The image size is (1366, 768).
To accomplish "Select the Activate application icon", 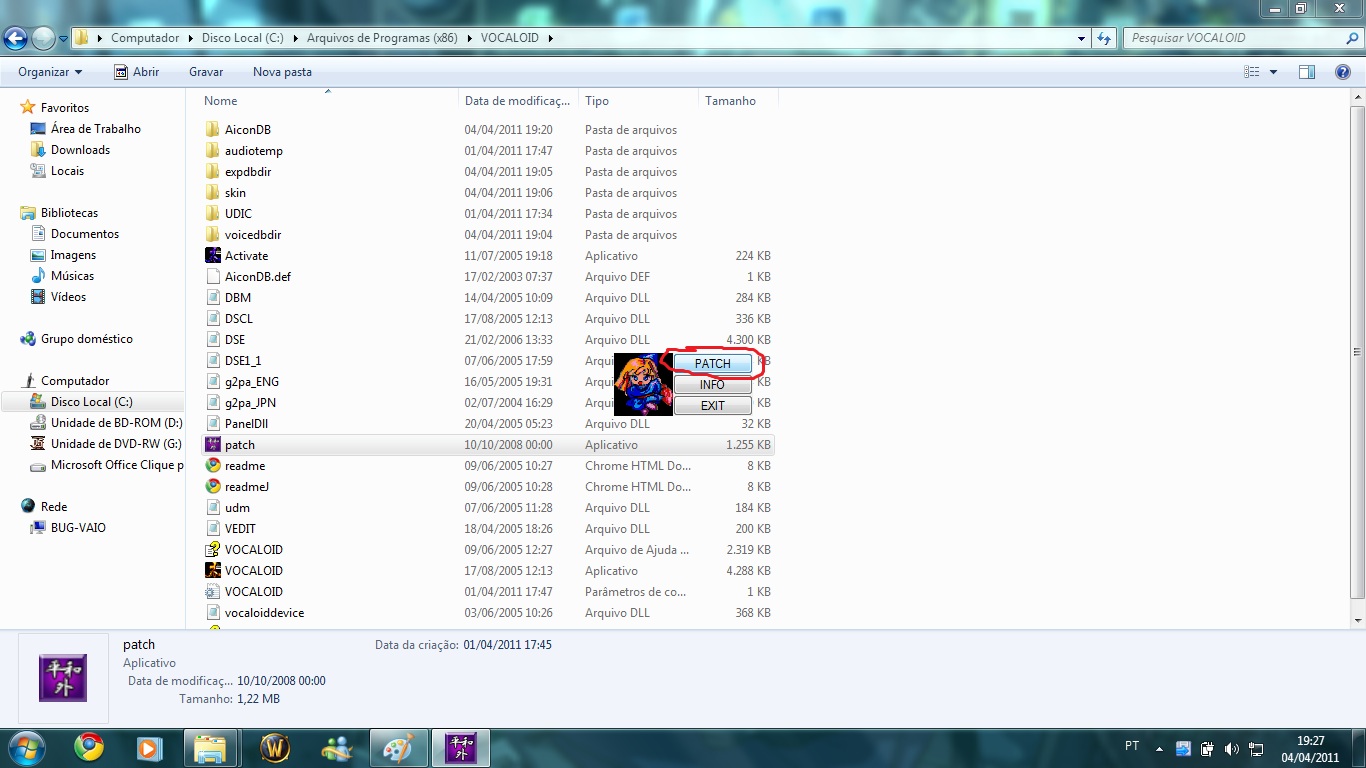I will (x=213, y=255).
